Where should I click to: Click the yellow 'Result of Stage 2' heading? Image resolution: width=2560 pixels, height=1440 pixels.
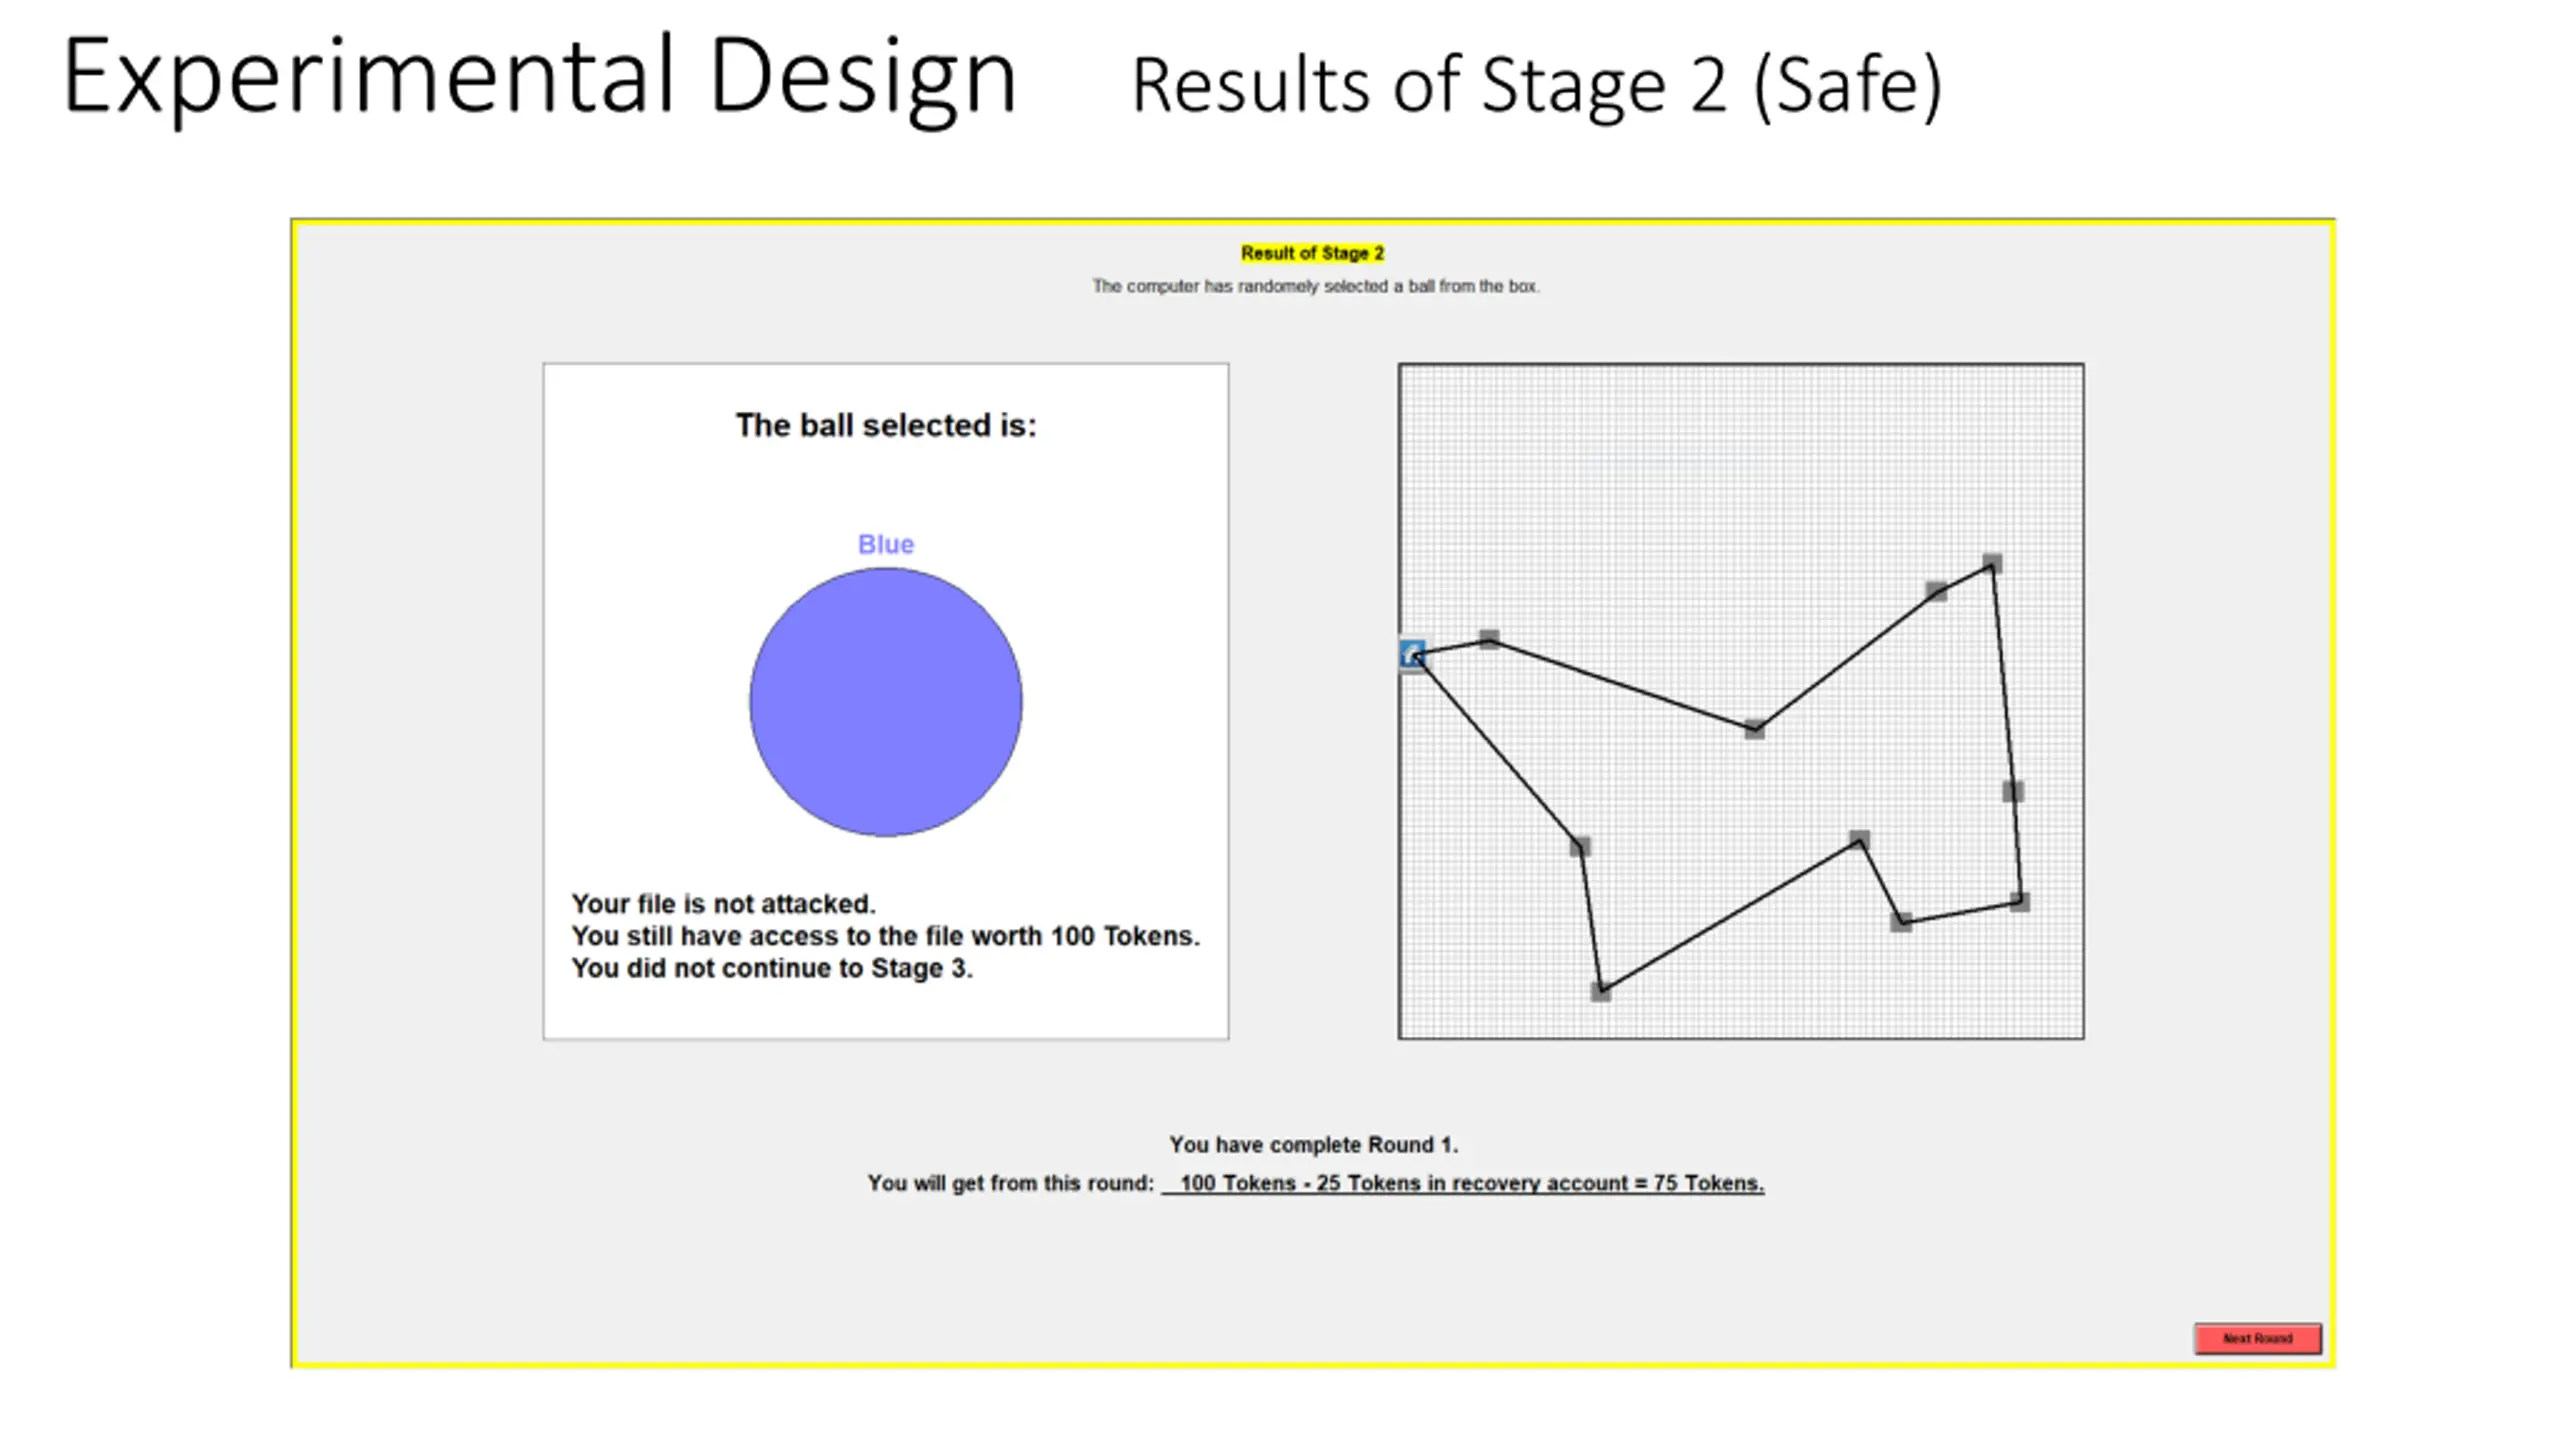click(x=1312, y=253)
